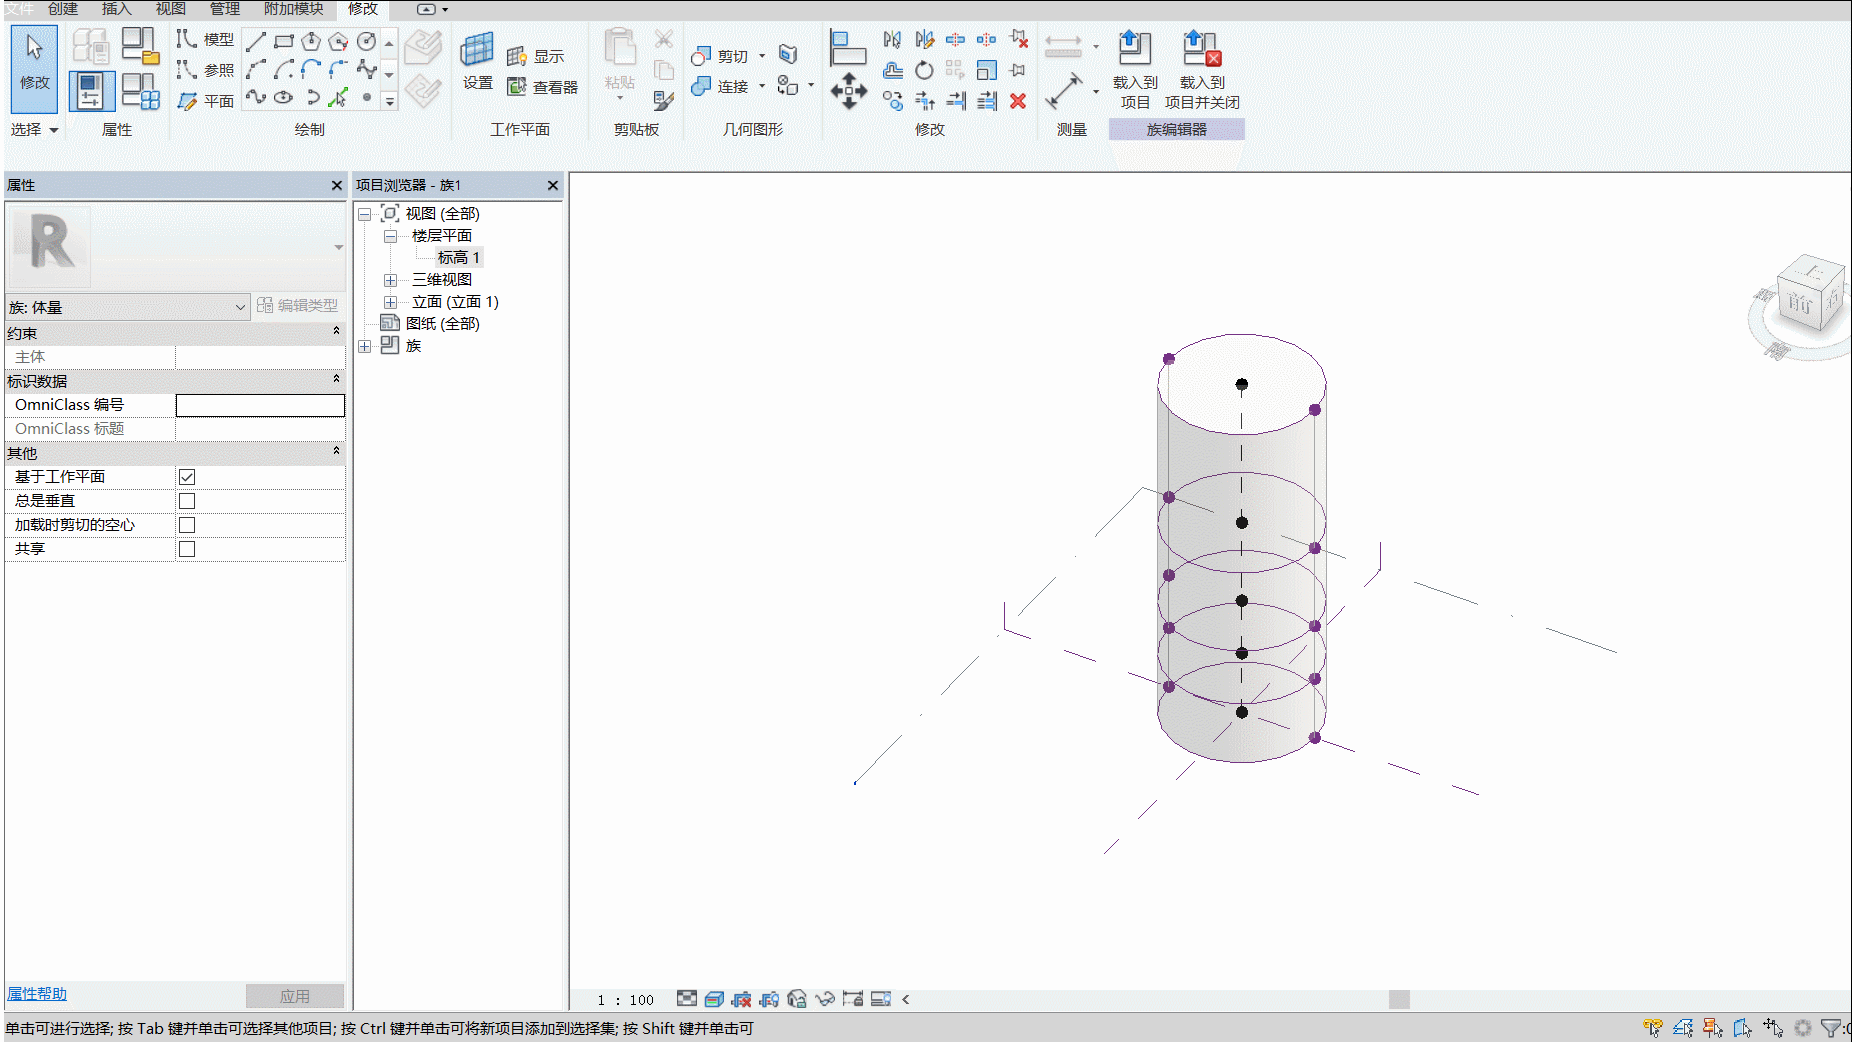
Task: Click the view scale 1 : 100
Action: click(x=625, y=999)
